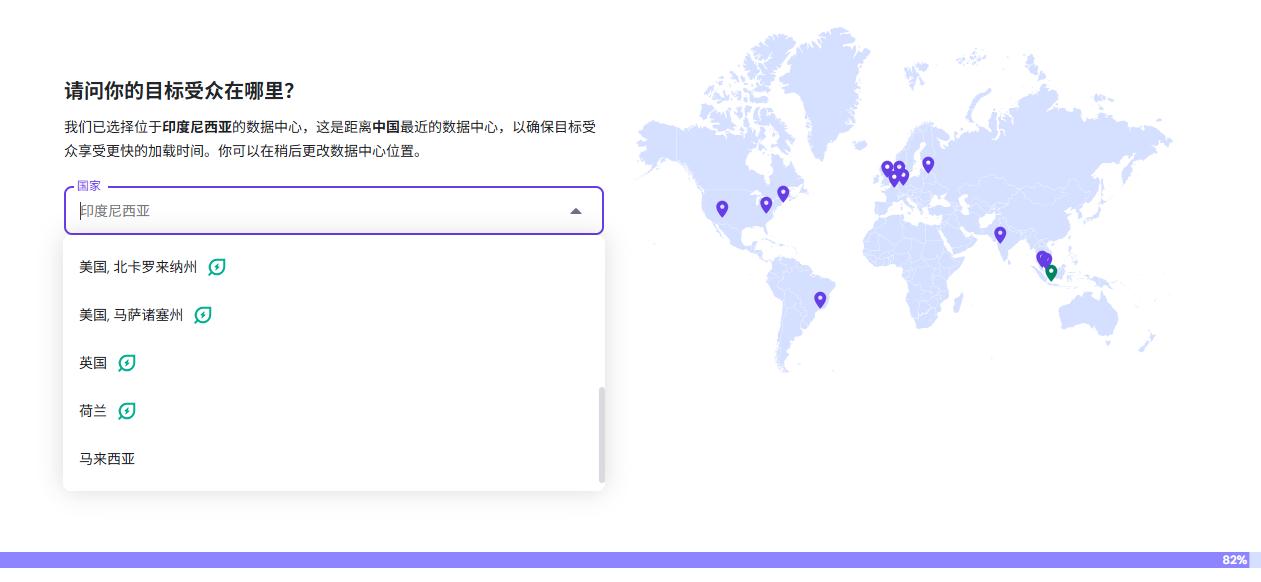This screenshot has width=1261, height=582.
Task: Click the green eco icon beside 美国, 北卡罗来纳州
Action: [217, 267]
